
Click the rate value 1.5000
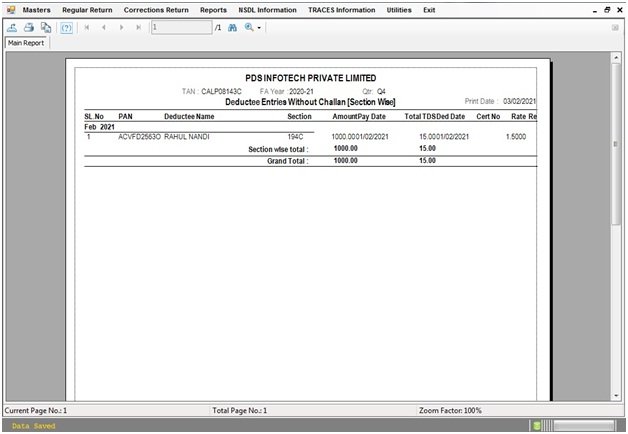point(516,137)
